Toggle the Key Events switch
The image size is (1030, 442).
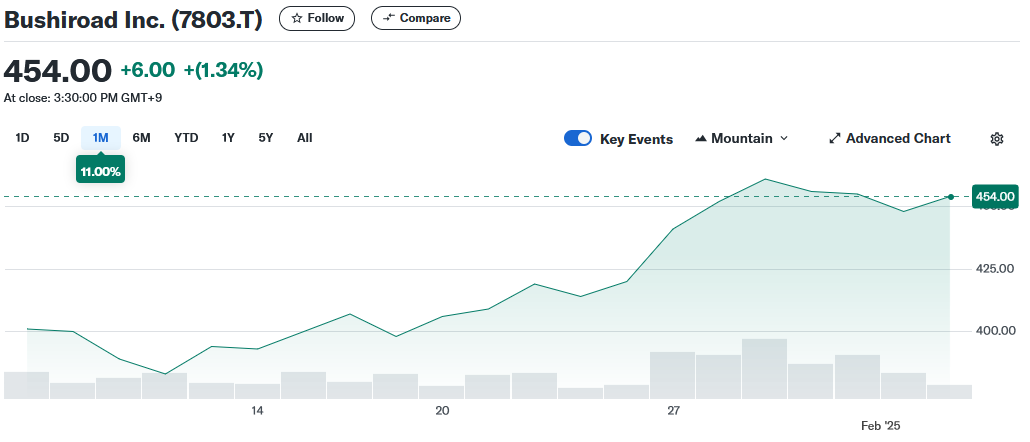578,139
